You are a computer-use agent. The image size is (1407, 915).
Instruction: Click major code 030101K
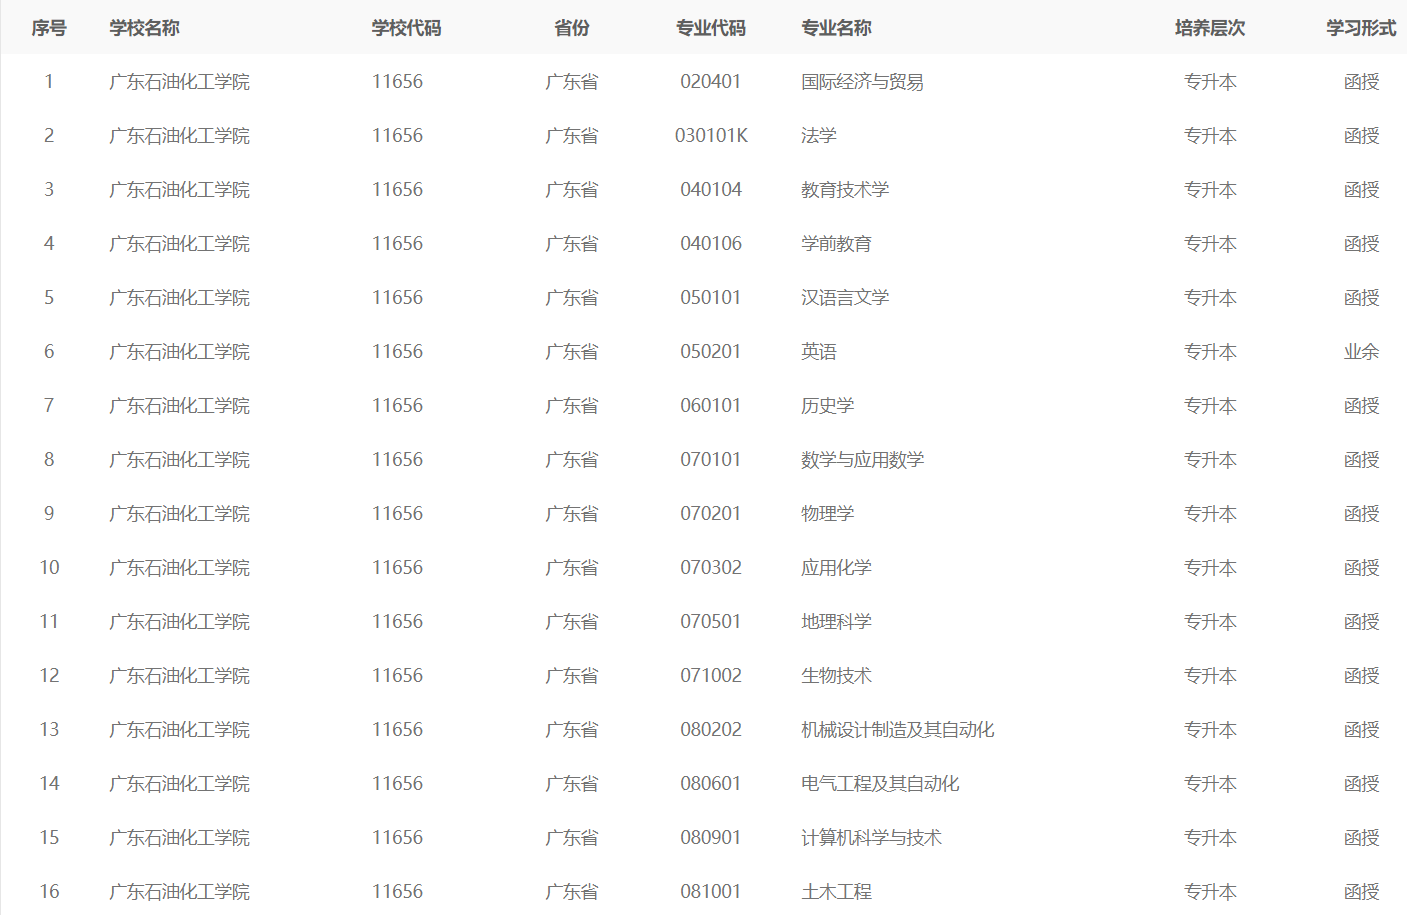click(711, 136)
